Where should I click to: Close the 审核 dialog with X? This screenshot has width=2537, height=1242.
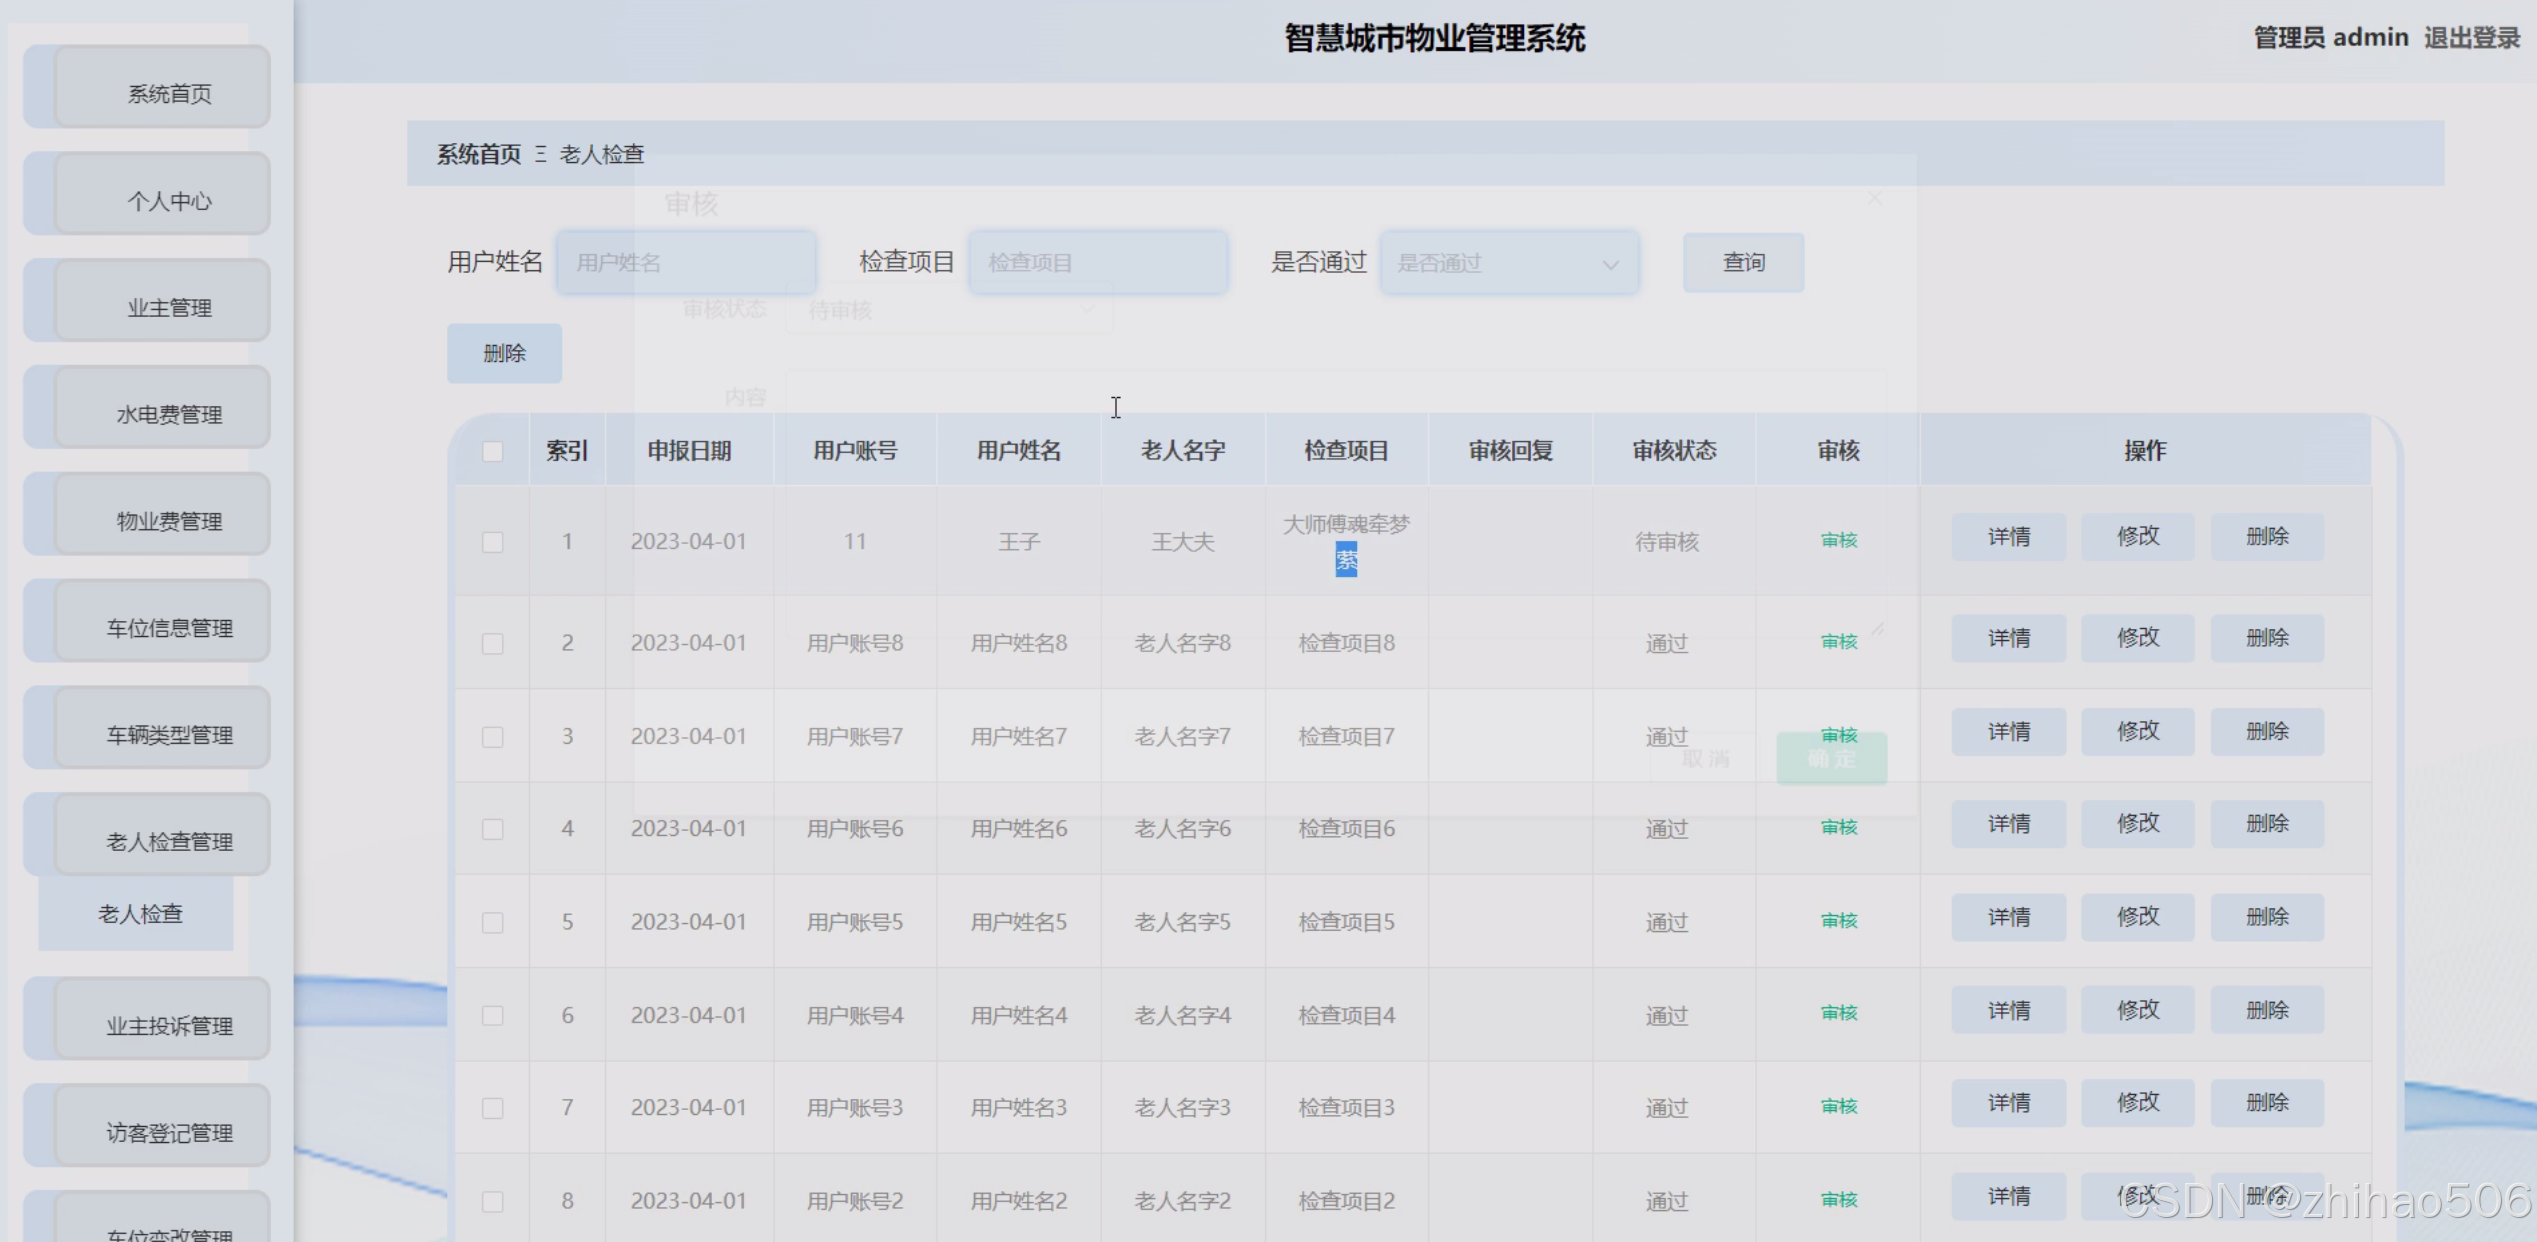[1875, 199]
